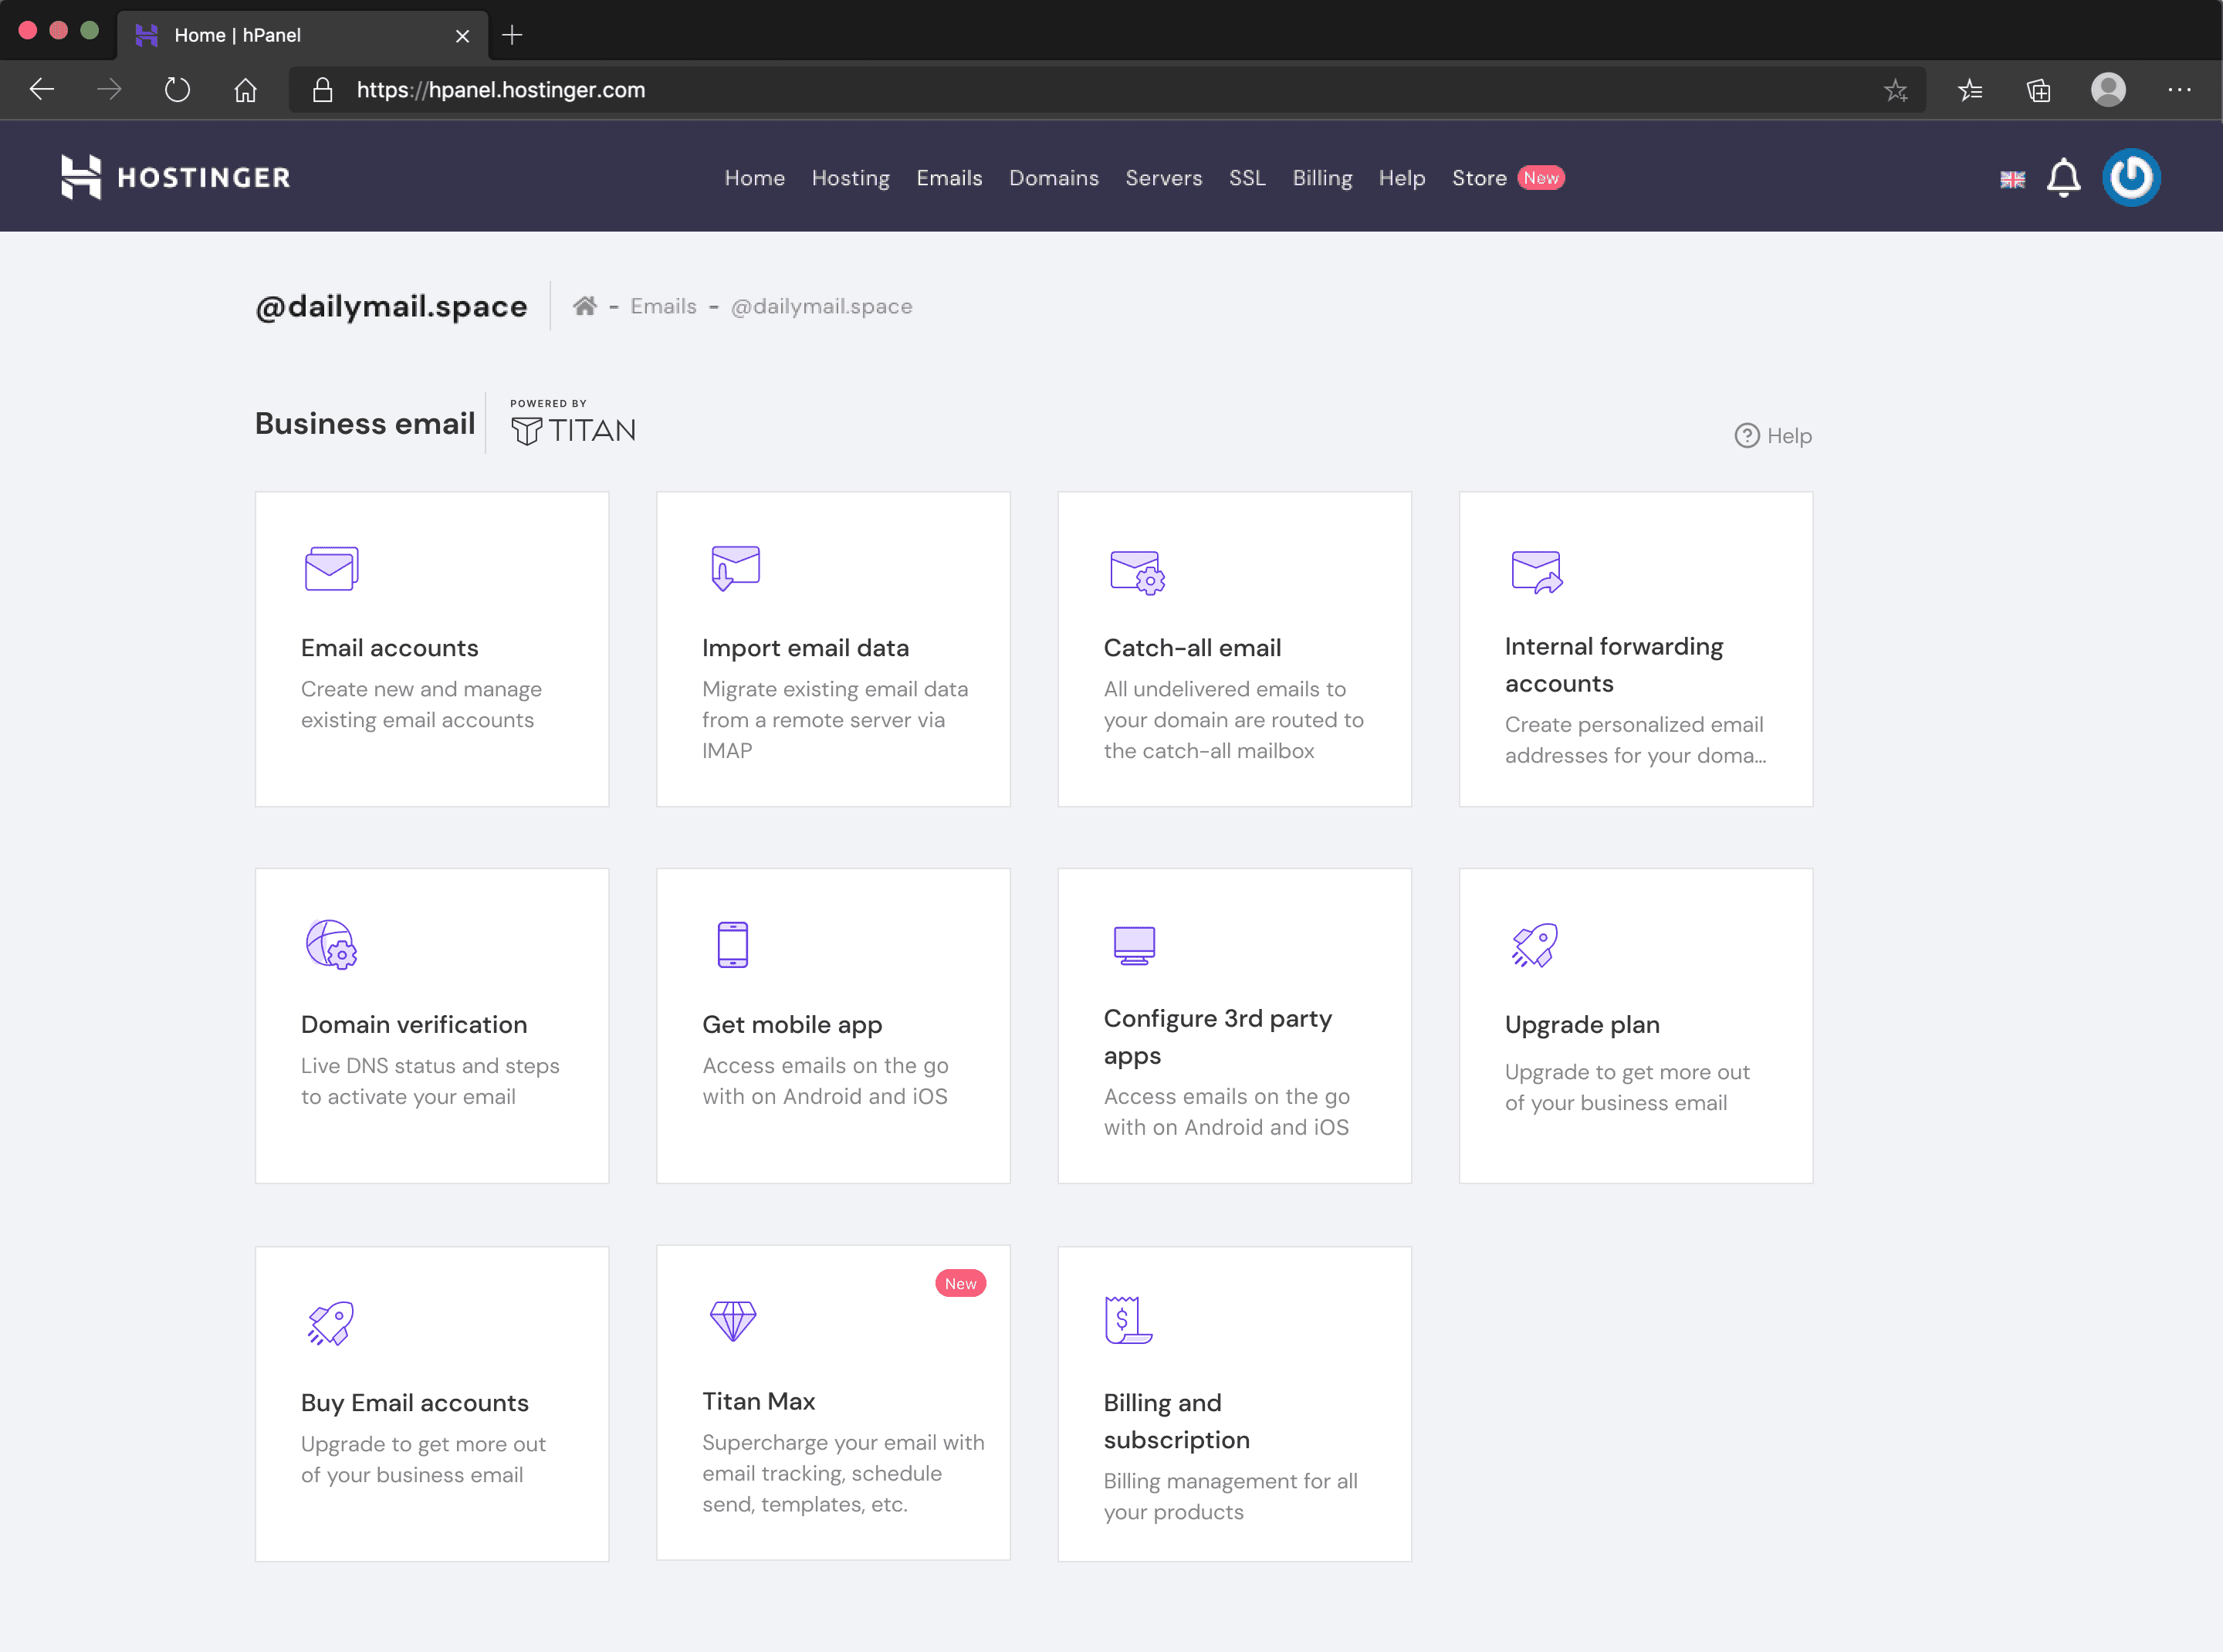
Task: Click the Titan Max diamond icon
Action: pos(733,1321)
